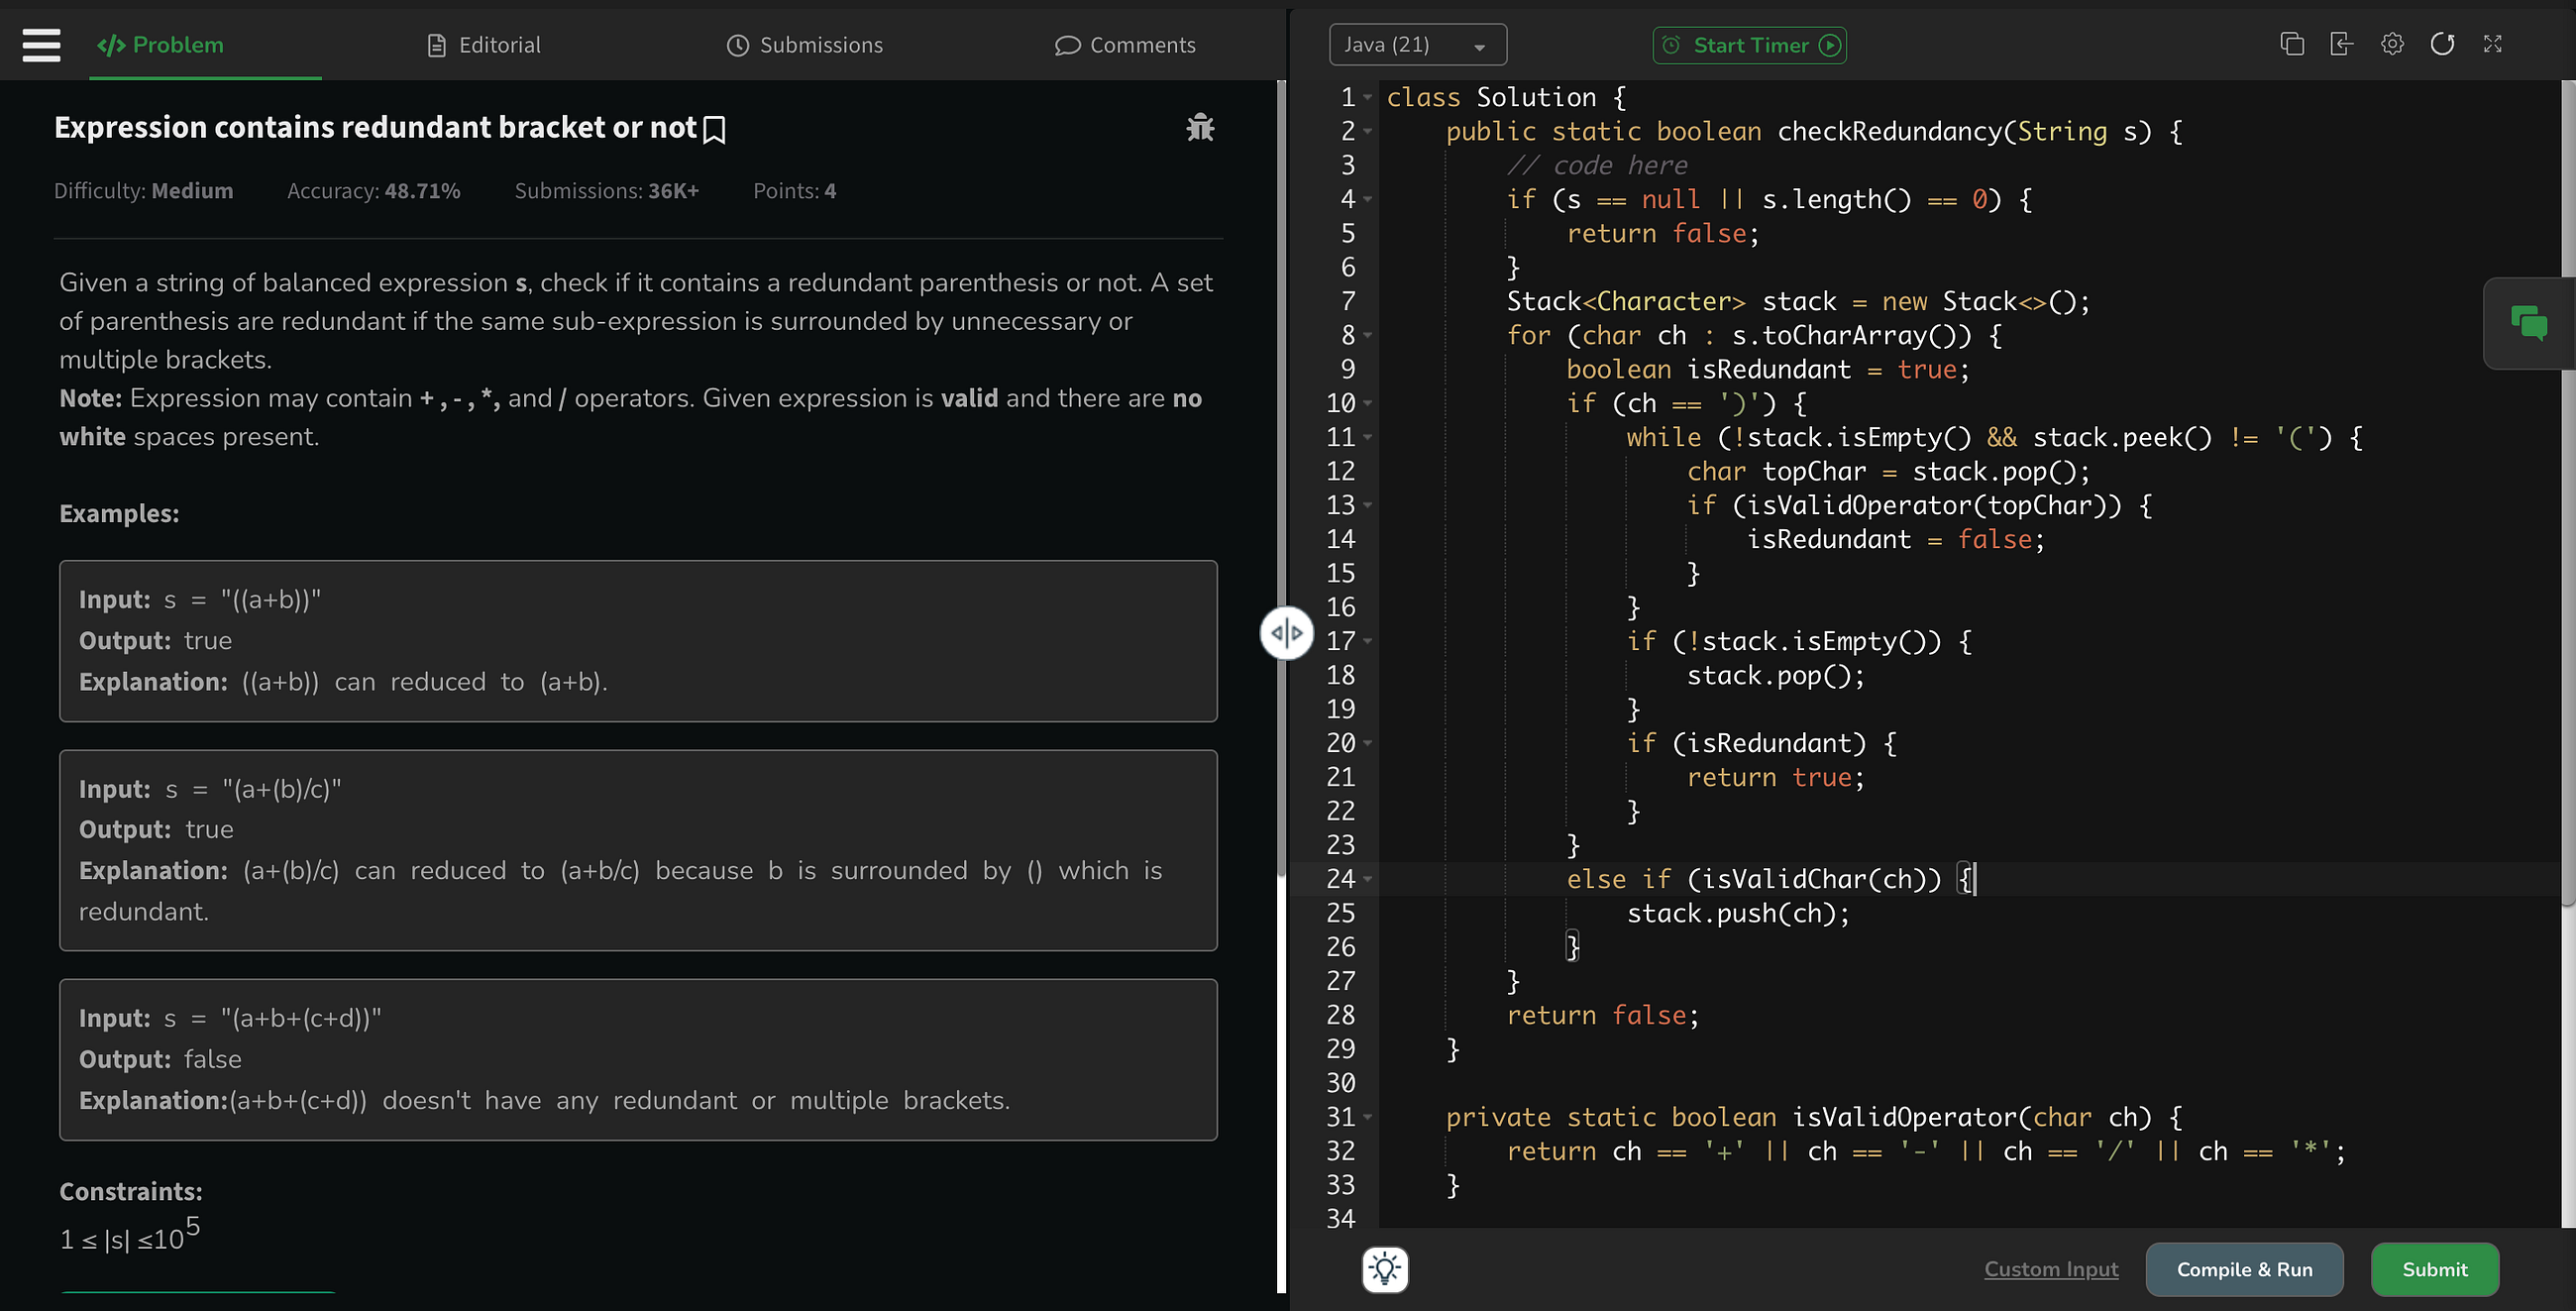
Task: Click the 'Submissions: 36K+' stat
Action: click(606, 191)
